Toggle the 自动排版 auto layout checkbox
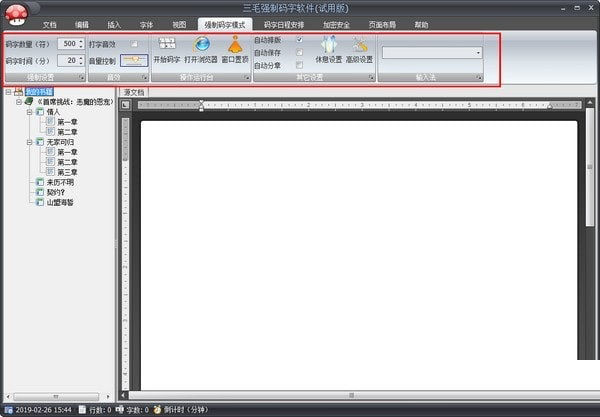 (299, 39)
